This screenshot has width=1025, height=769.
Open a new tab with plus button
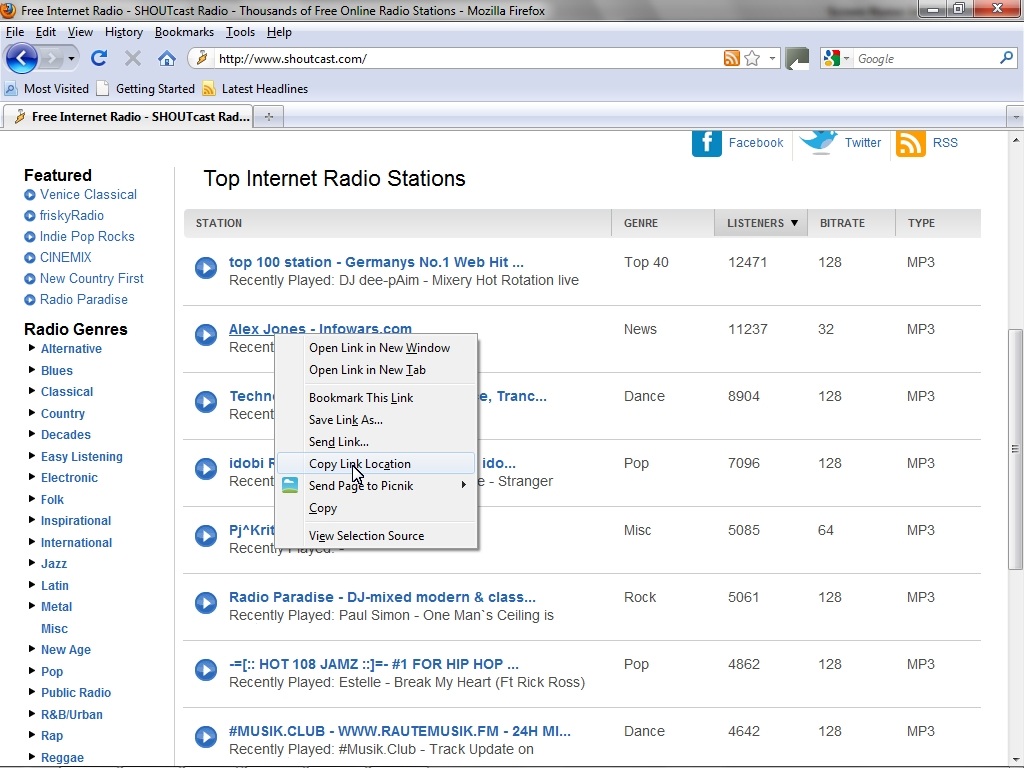point(268,117)
